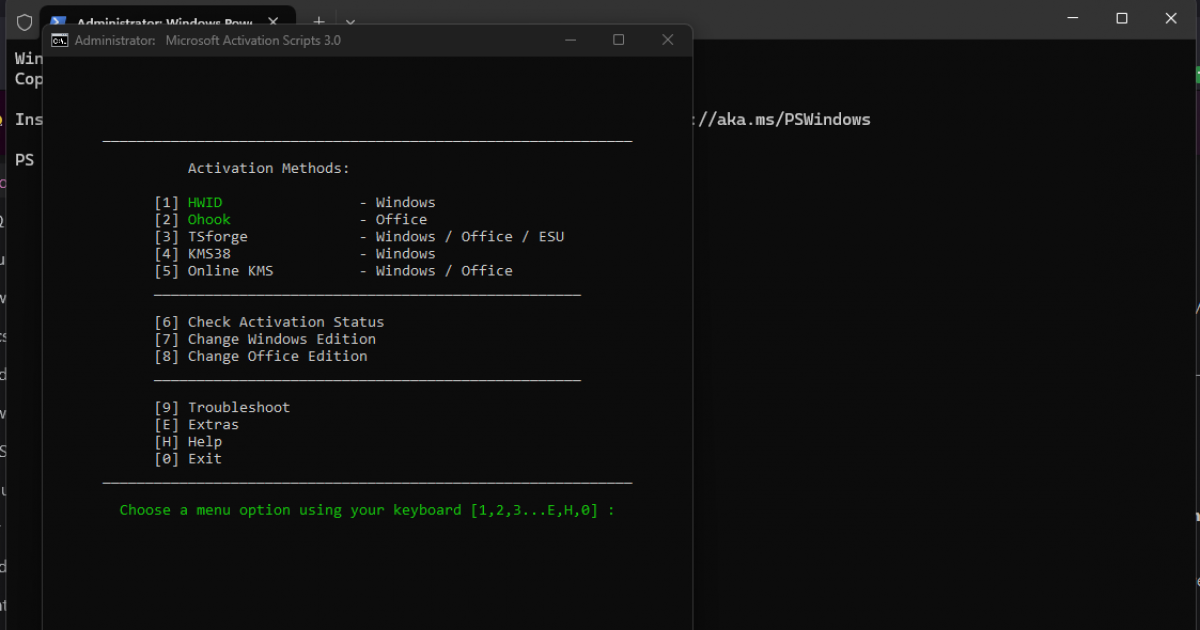Maximize the Windows Terminal window
This screenshot has width=1200, height=630.
[x=1122, y=19]
